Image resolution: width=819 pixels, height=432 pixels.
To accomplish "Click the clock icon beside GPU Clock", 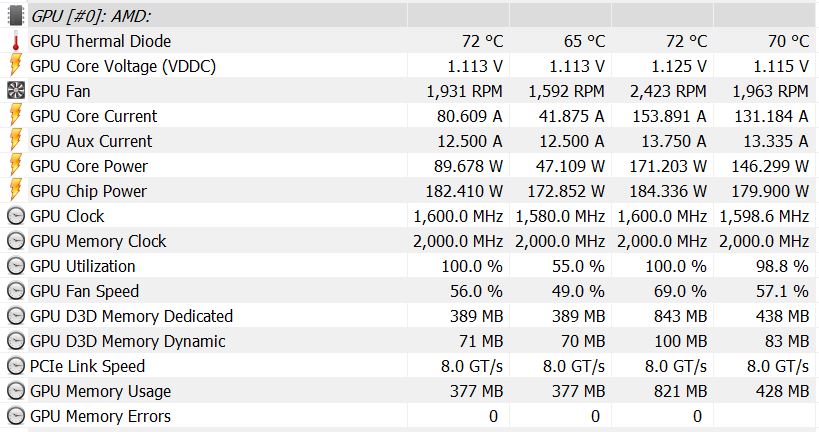I will point(16,216).
